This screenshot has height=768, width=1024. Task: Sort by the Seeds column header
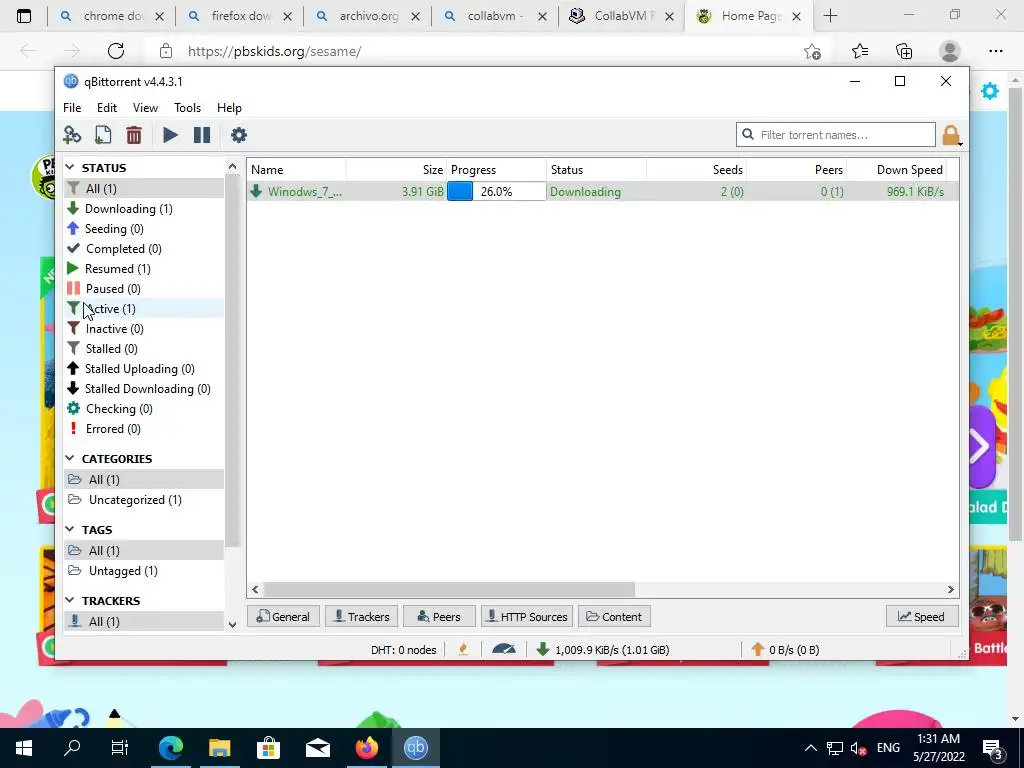tap(697, 170)
